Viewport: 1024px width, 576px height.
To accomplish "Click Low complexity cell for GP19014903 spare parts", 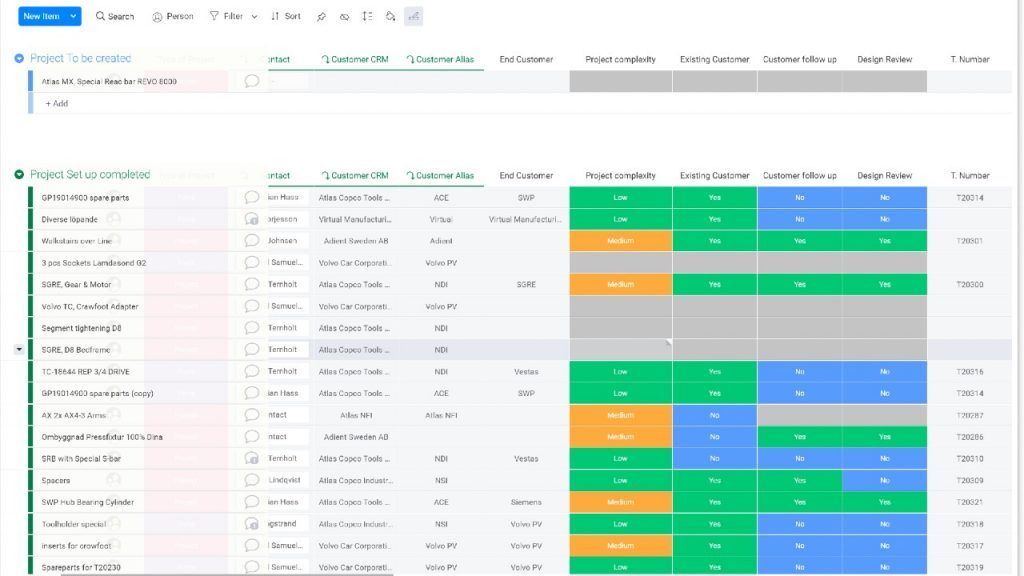I will pos(620,197).
